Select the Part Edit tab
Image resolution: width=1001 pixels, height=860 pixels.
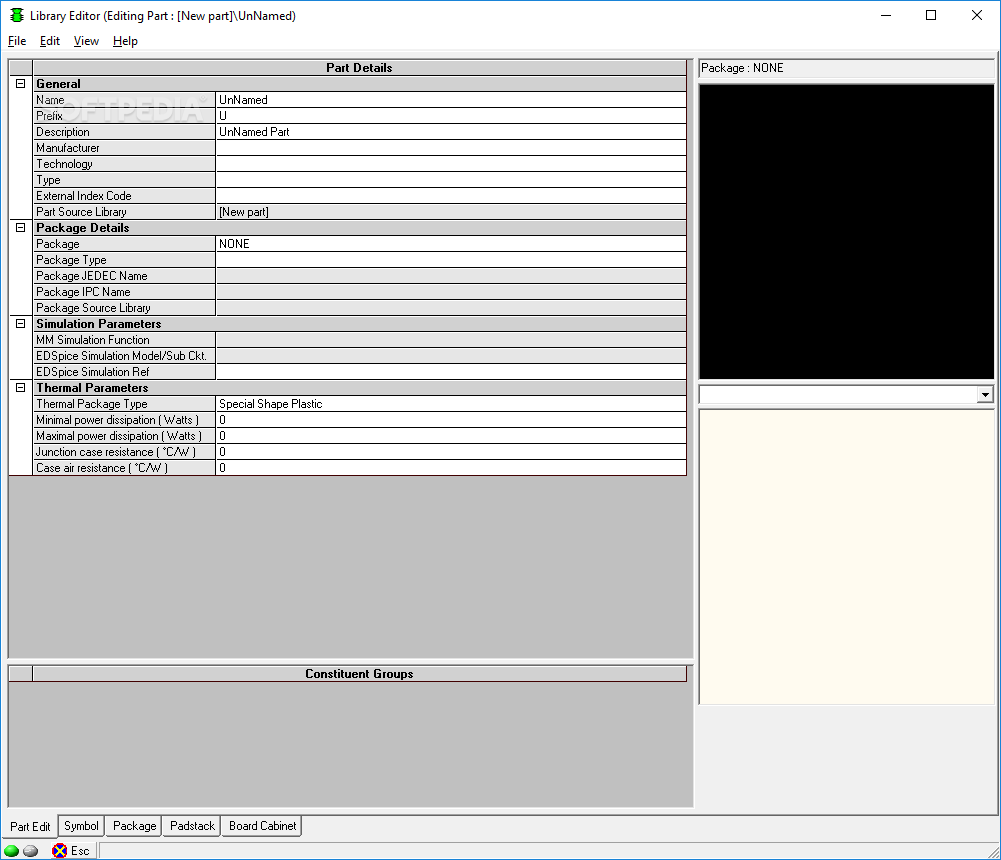[30, 827]
